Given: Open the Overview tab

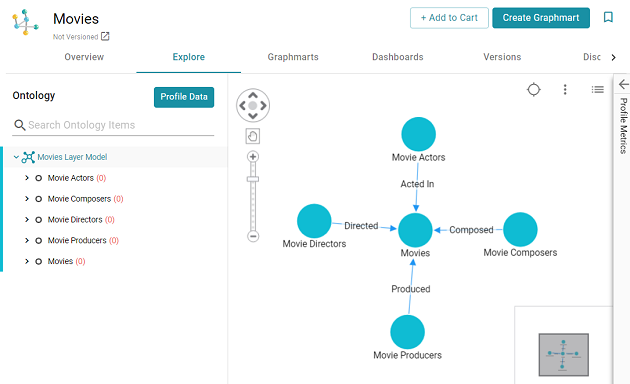Looking at the screenshot, I should (x=84, y=57).
